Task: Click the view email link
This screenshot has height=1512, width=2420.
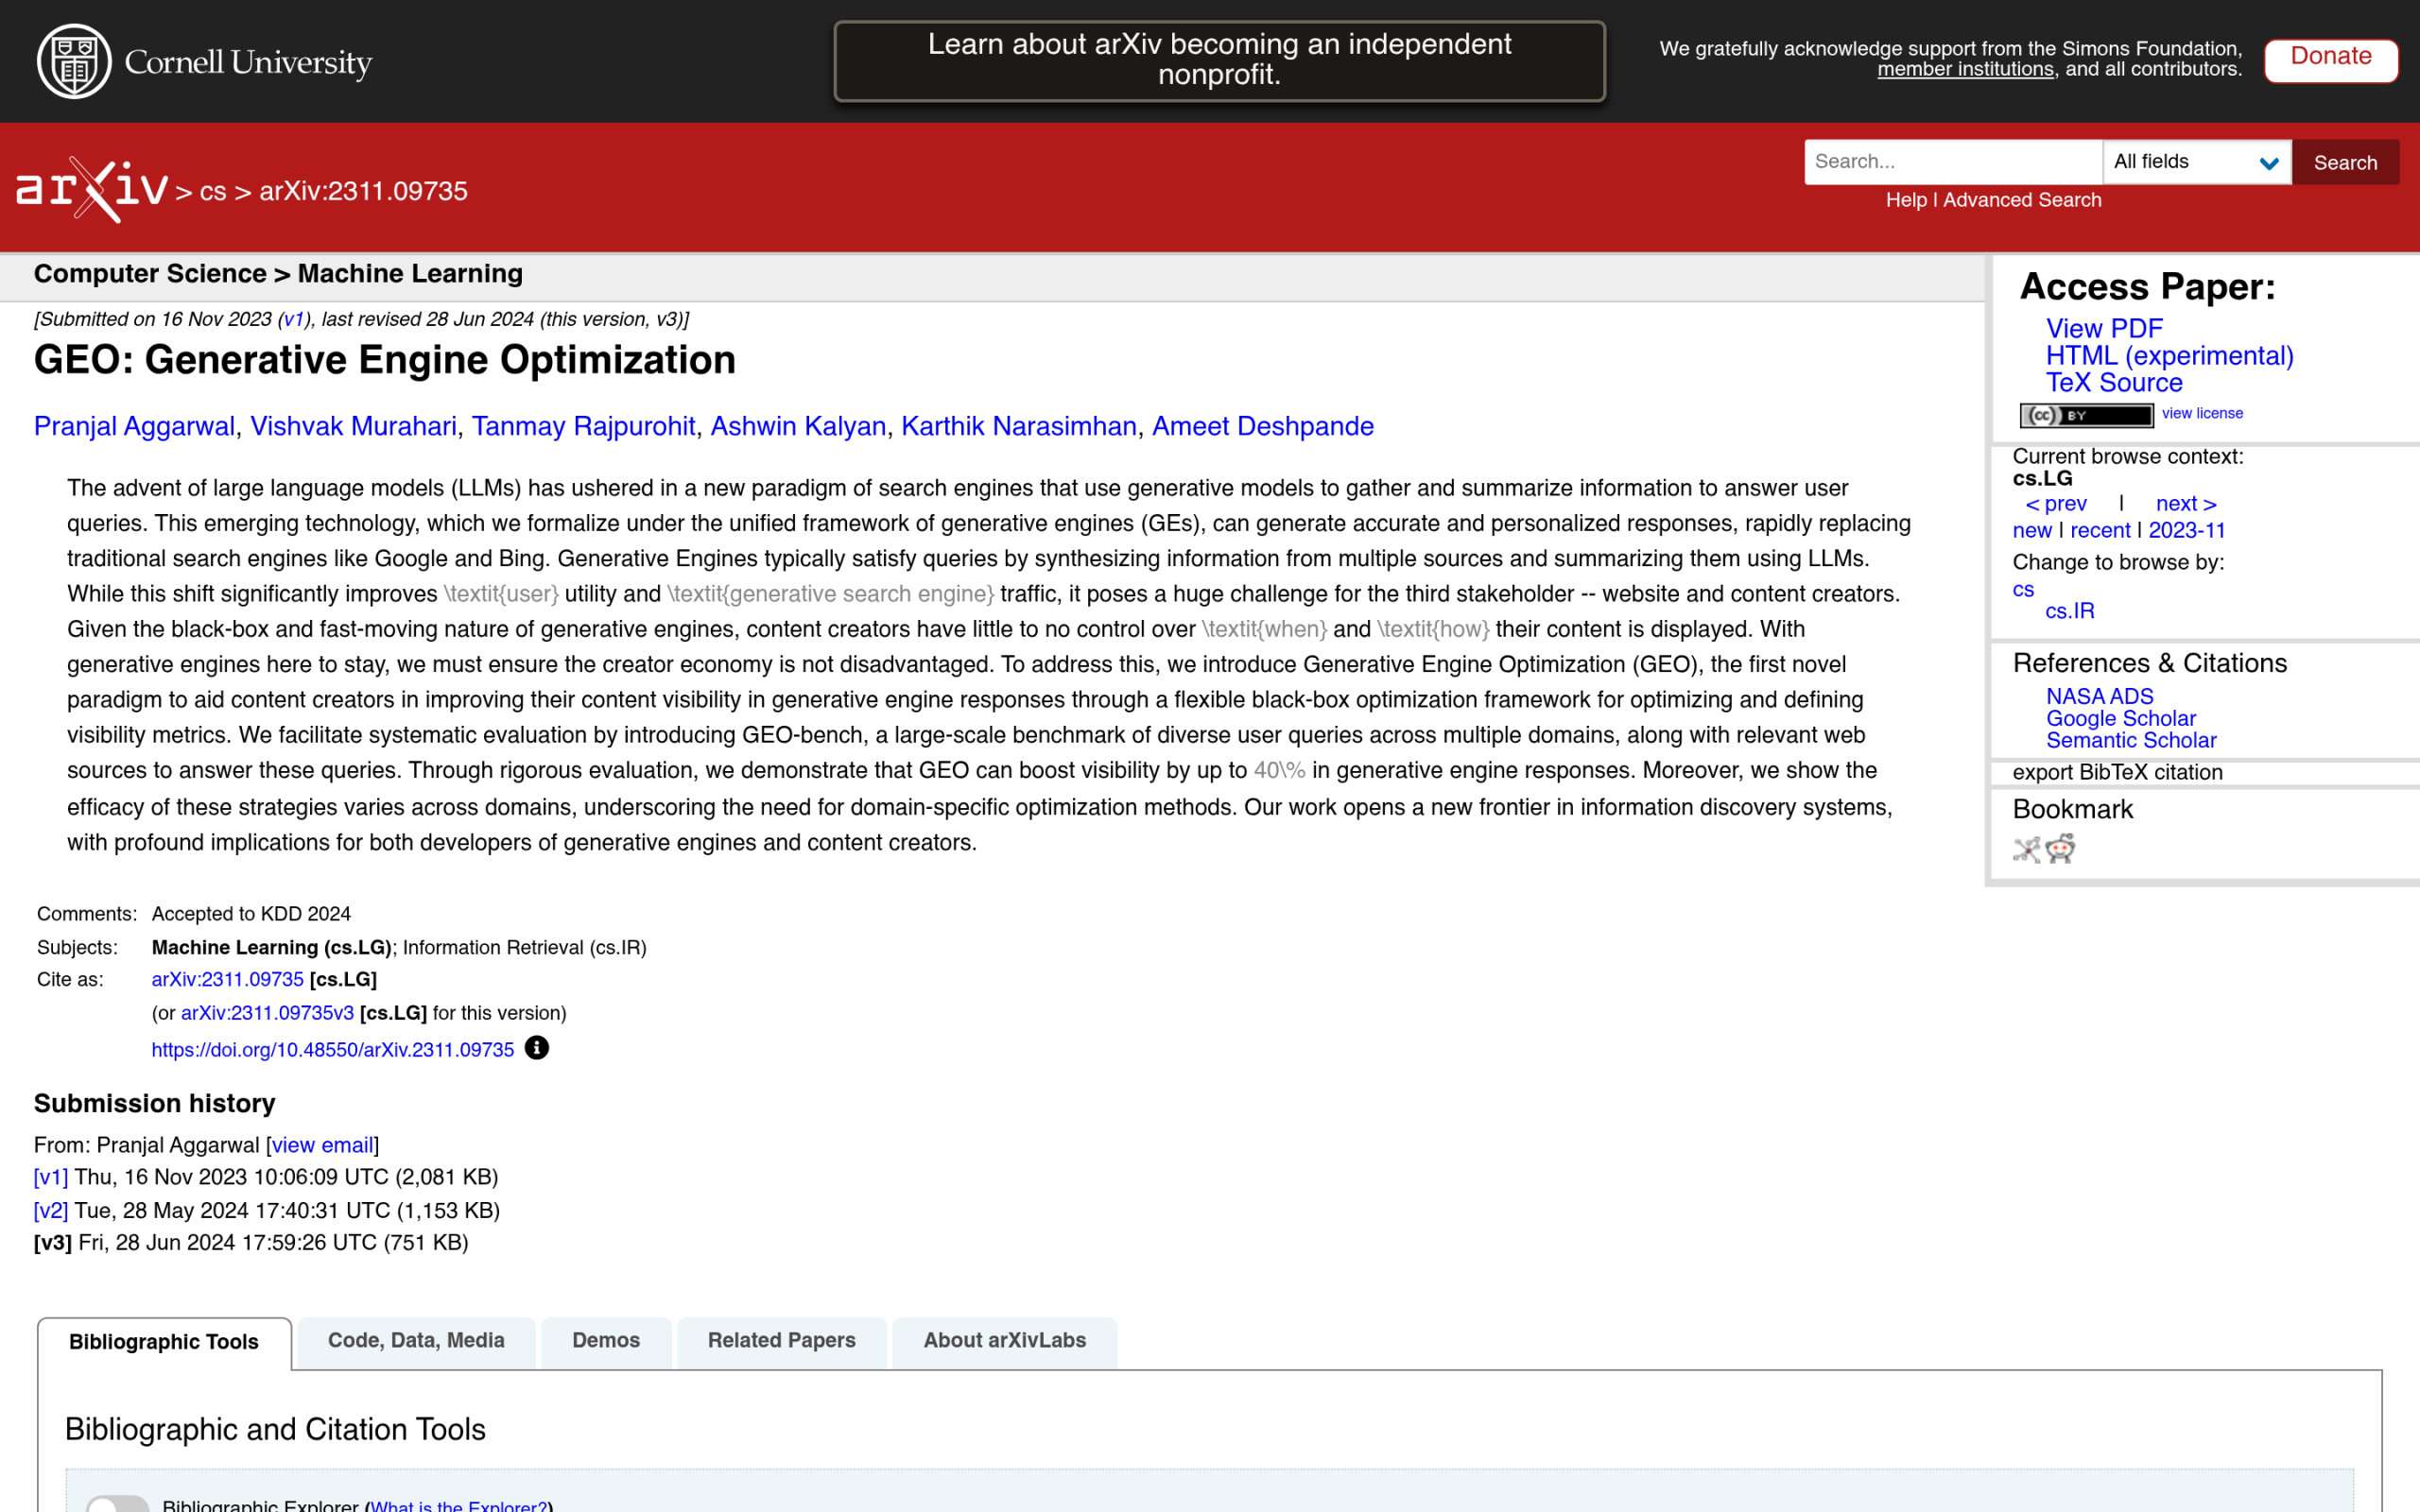Action: pos(322,1146)
